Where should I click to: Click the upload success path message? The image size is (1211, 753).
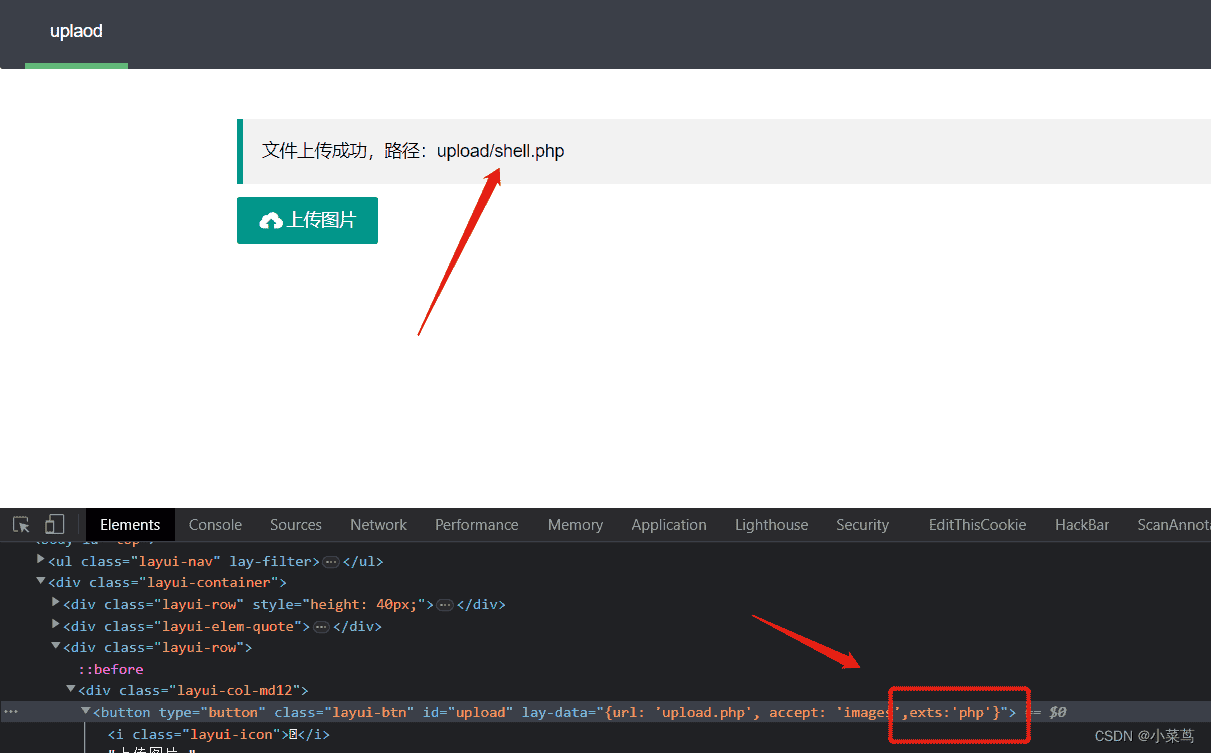pos(413,151)
